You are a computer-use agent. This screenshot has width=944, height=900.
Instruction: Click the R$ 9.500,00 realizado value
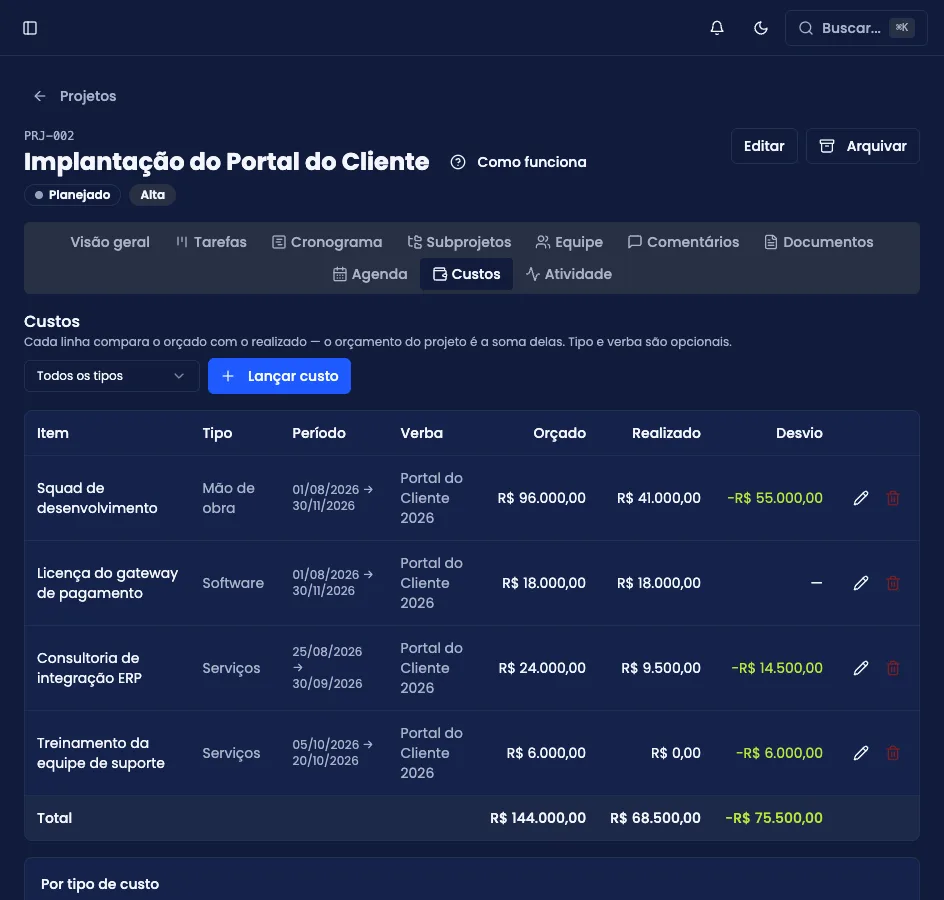click(660, 668)
